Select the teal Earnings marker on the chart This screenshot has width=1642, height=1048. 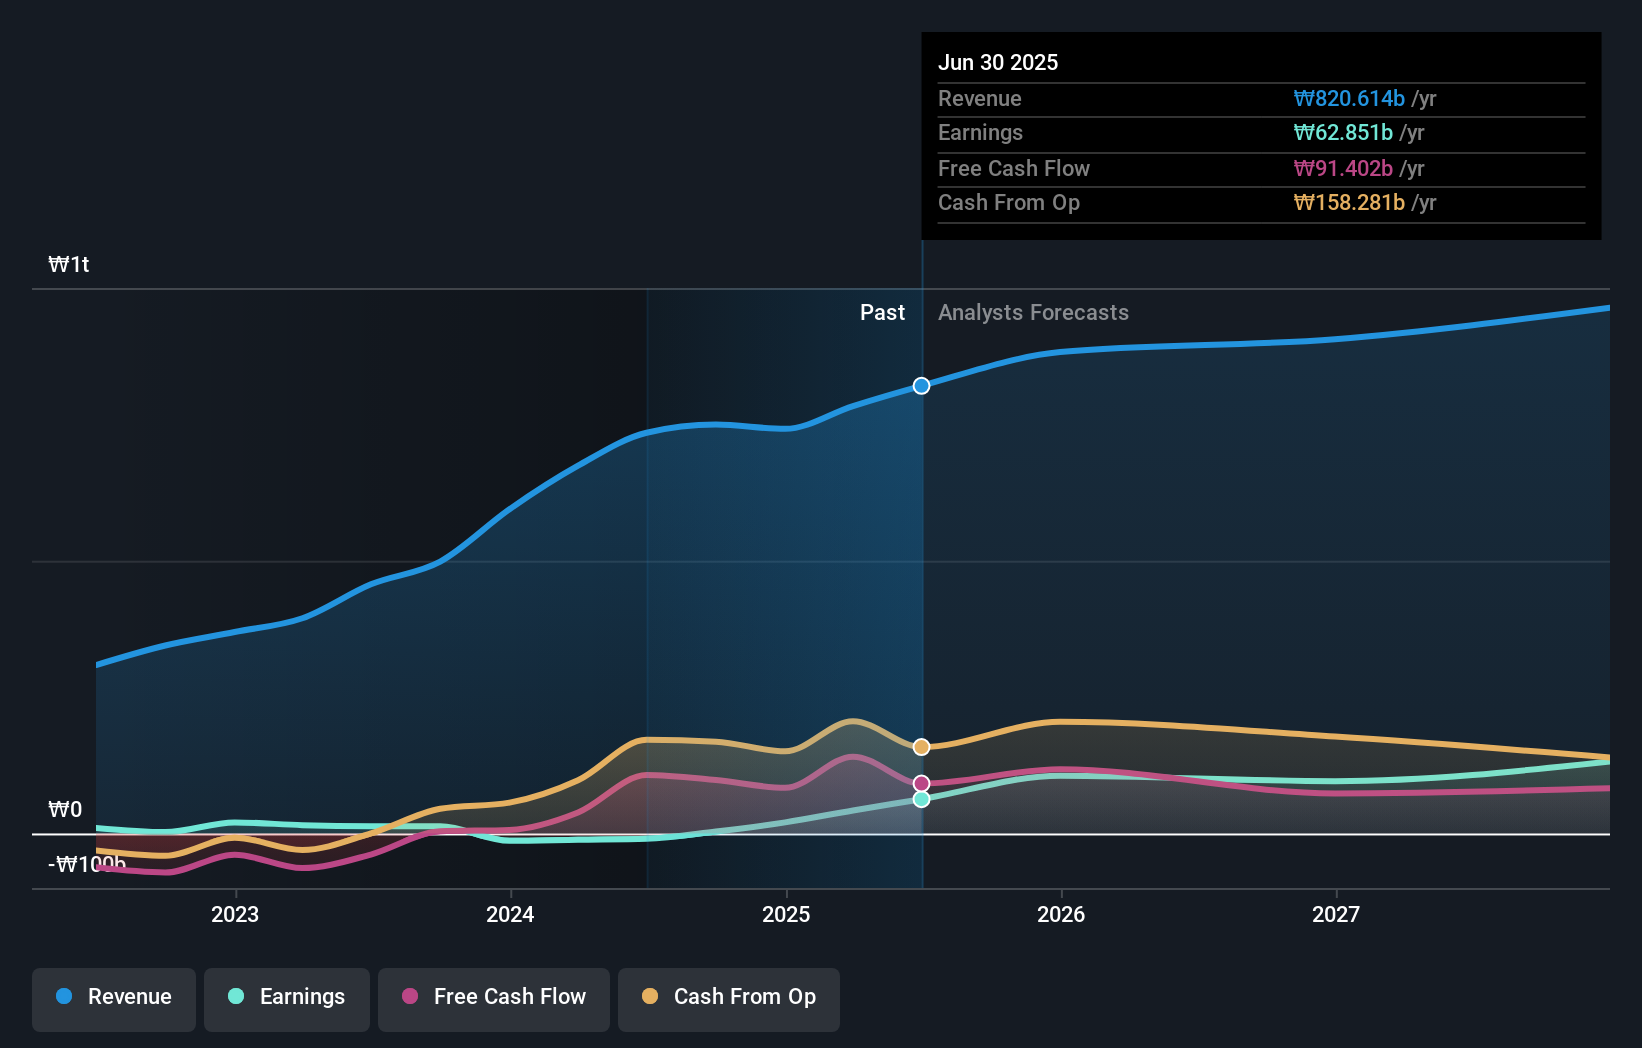pyautogui.click(x=921, y=798)
